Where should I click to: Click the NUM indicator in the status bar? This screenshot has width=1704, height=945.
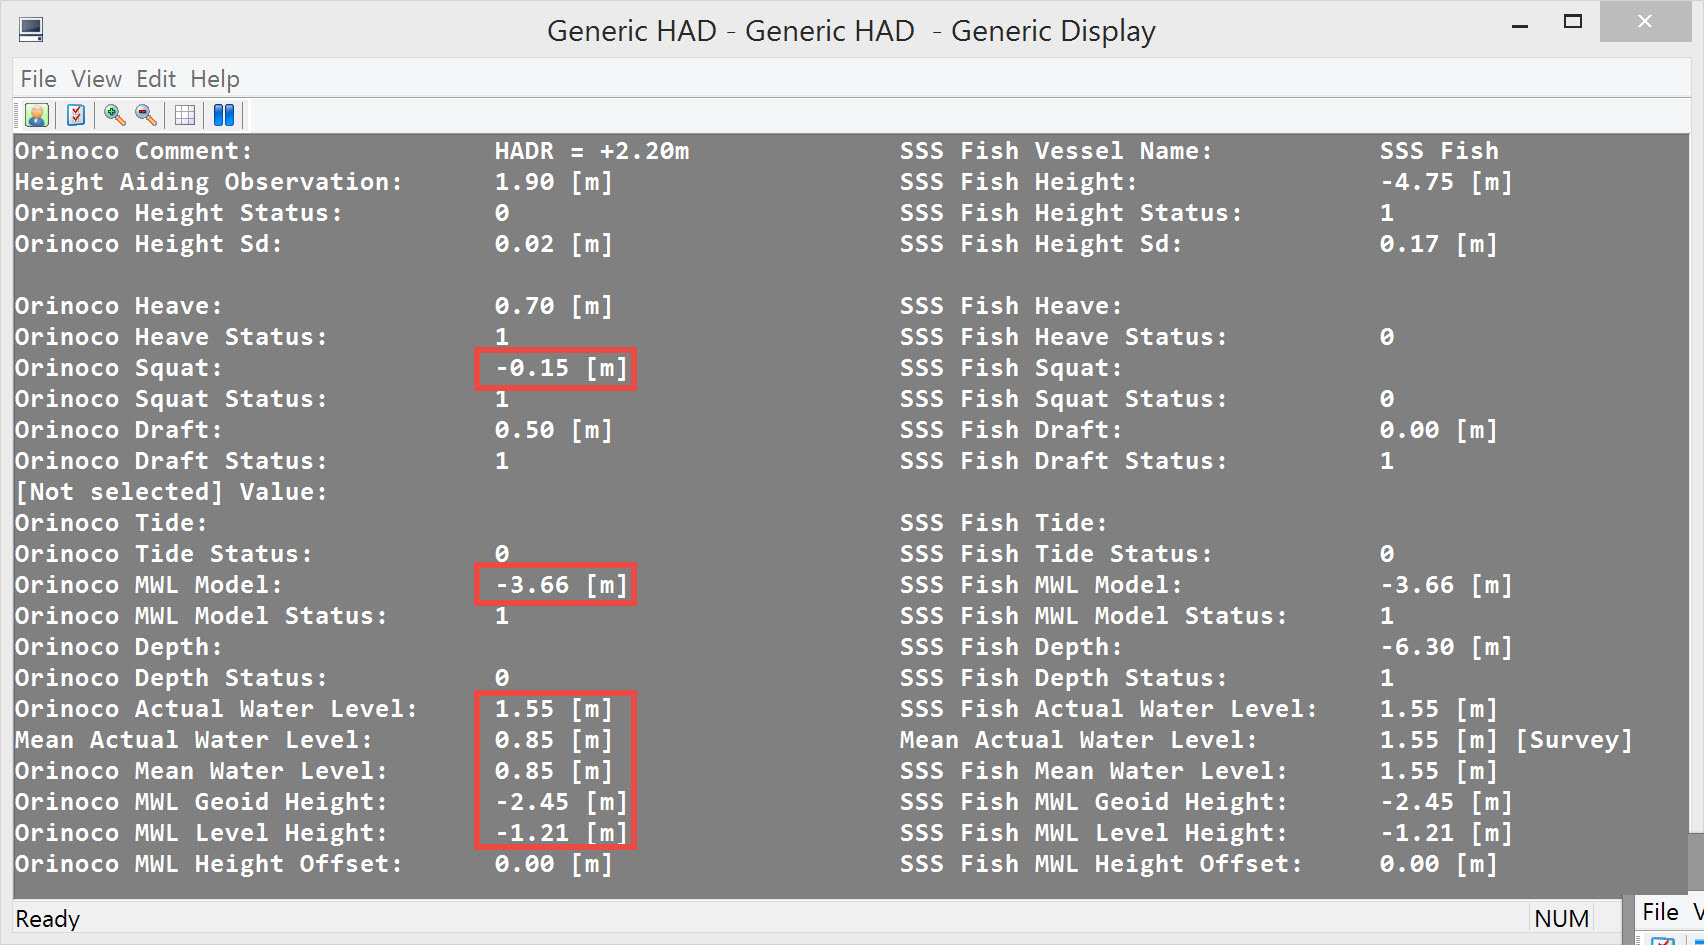(1561, 918)
